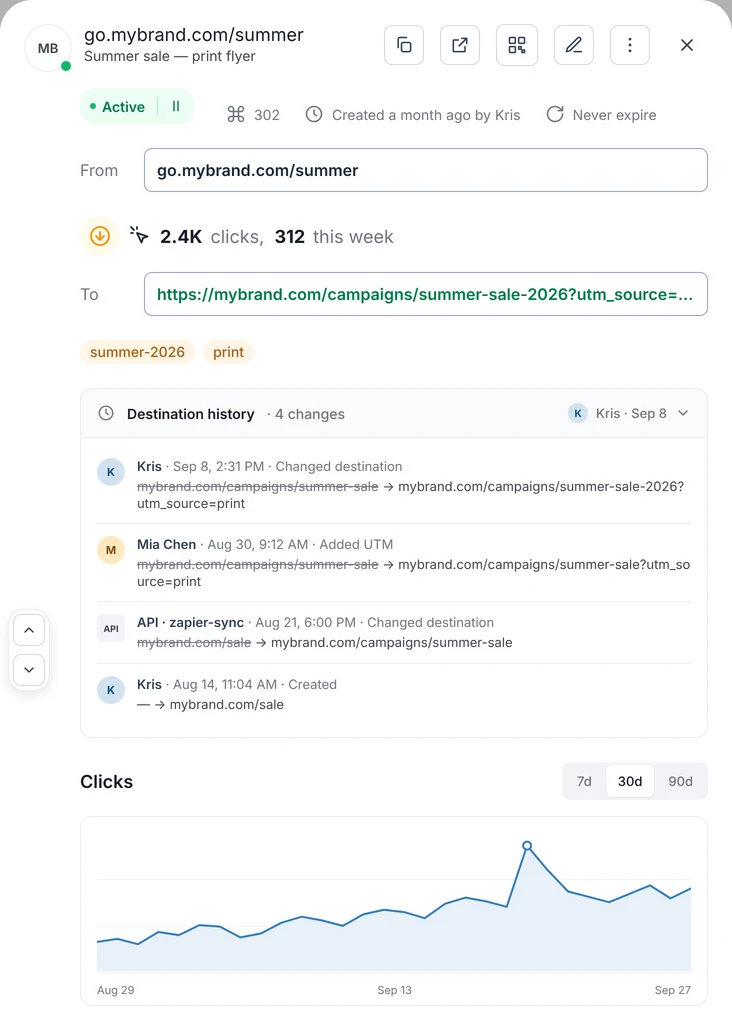Click Kris · Sep 8 in history header
Screen dimensions: 732x1010
coord(631,414)
